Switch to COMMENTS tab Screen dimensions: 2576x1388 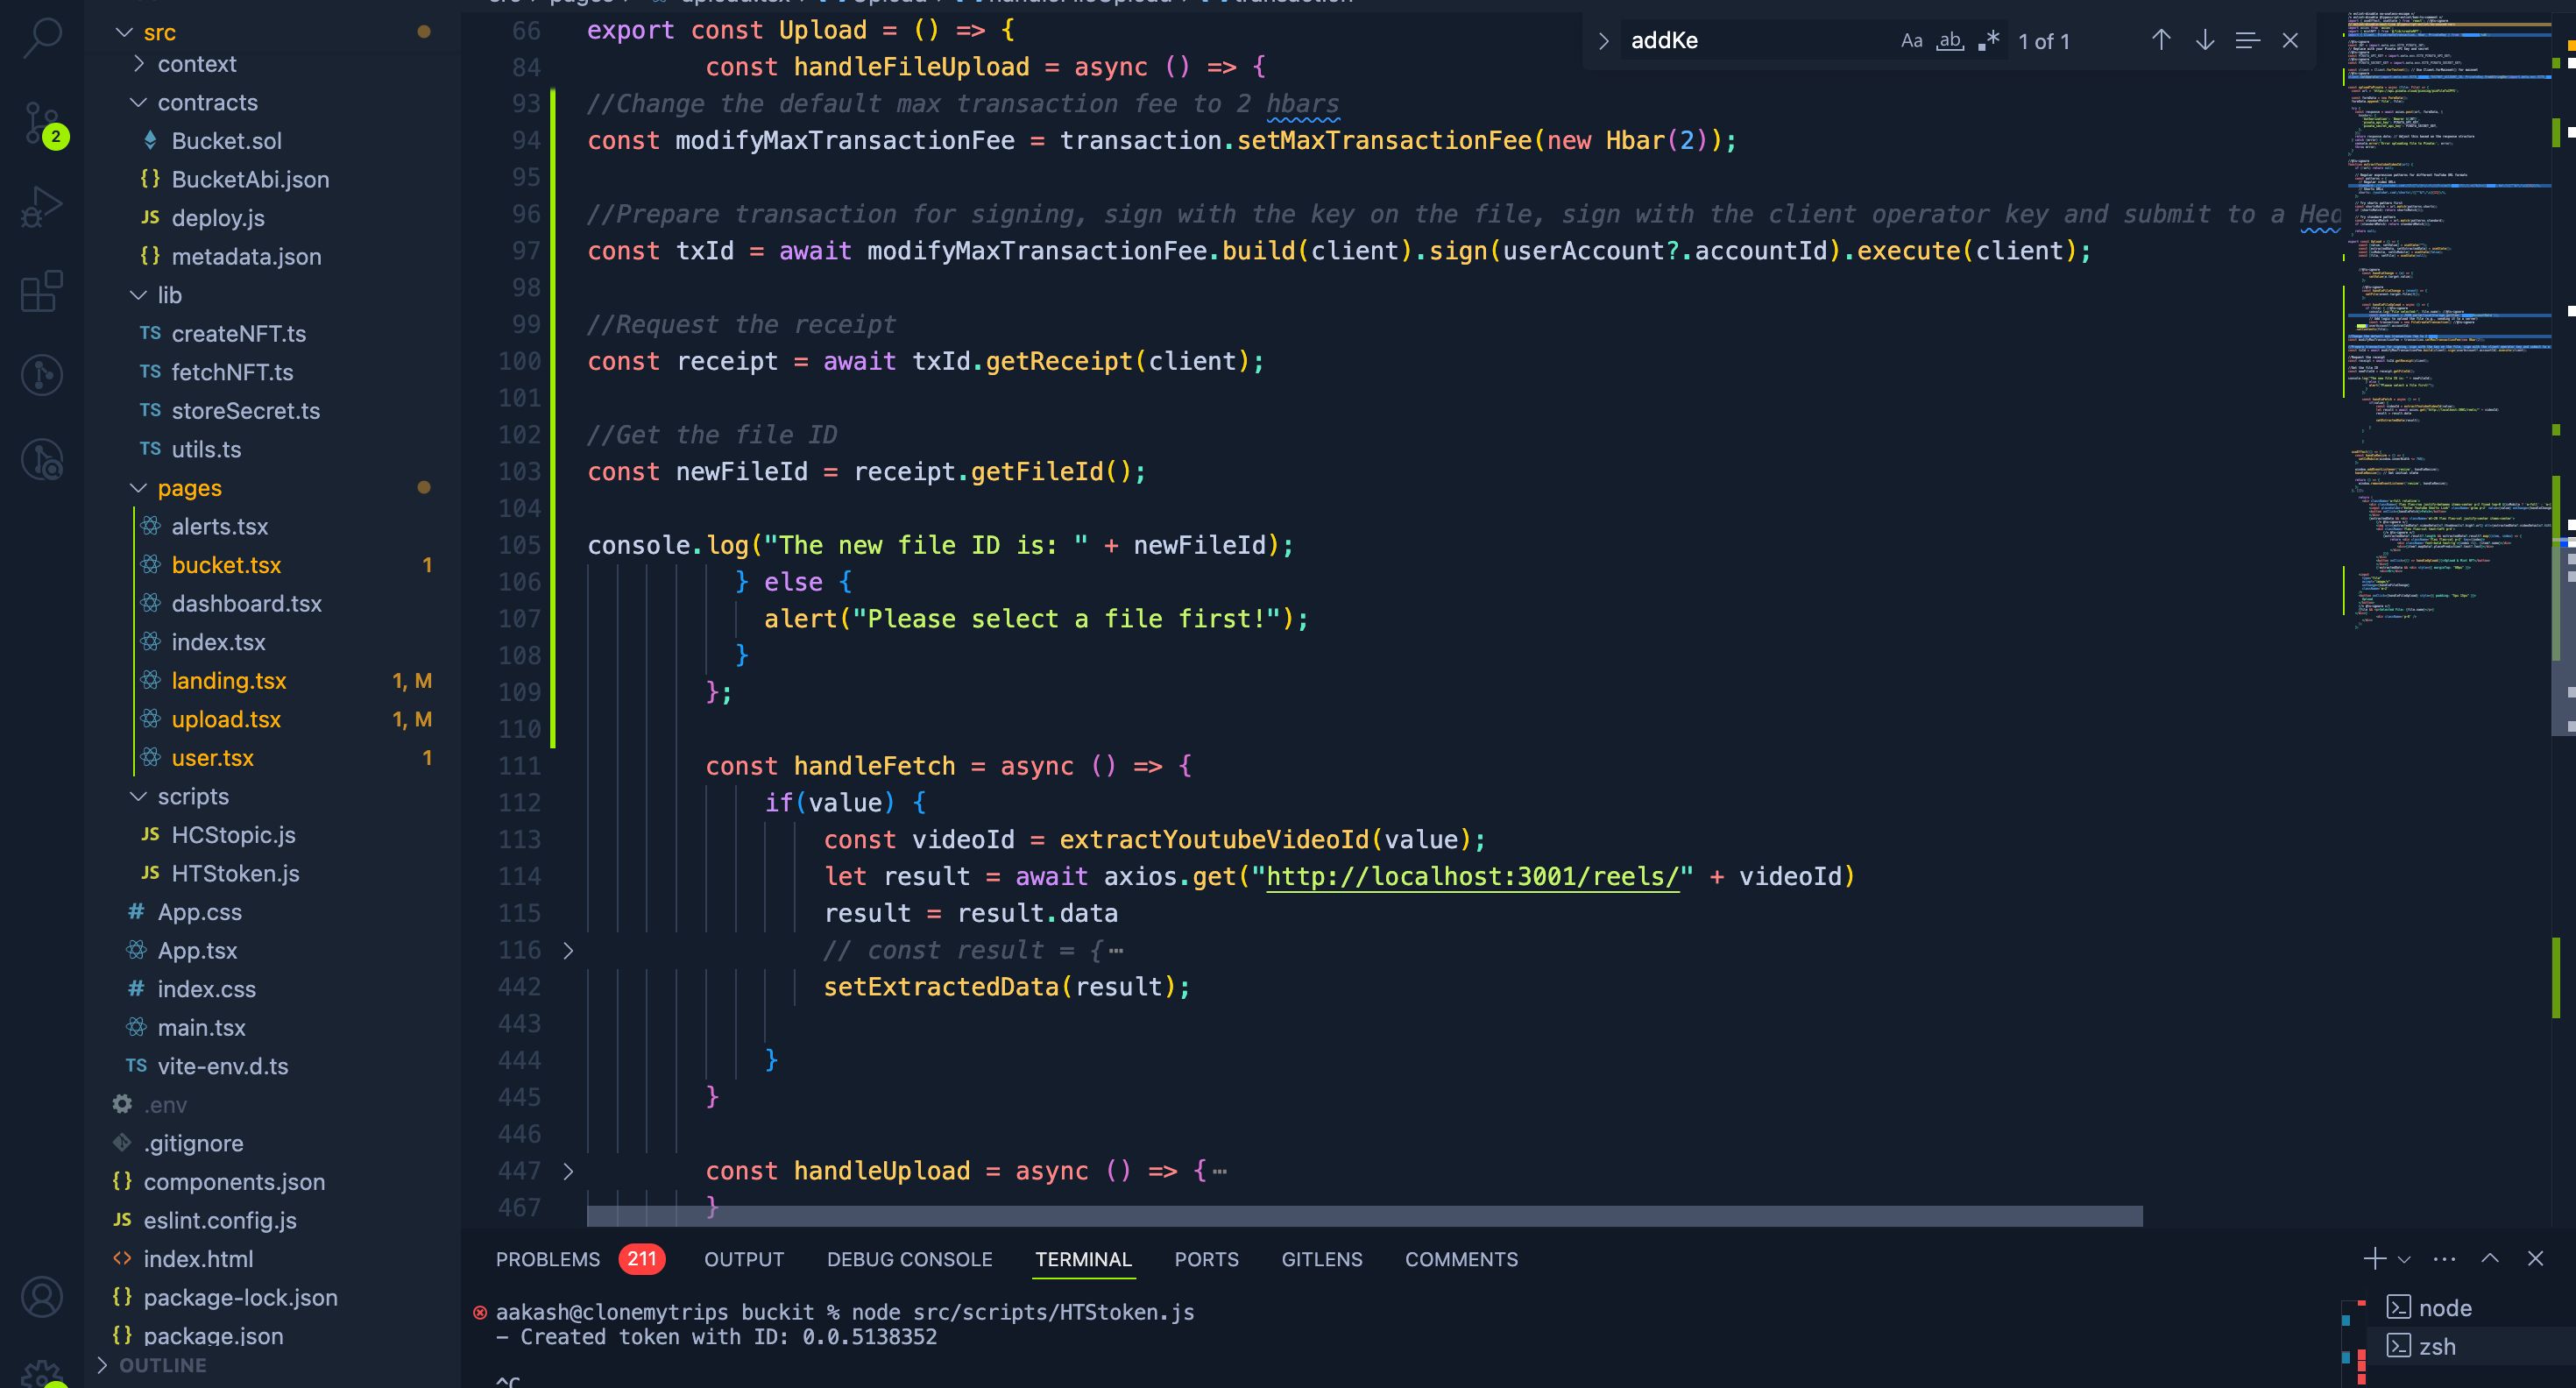[1461, 1259]
